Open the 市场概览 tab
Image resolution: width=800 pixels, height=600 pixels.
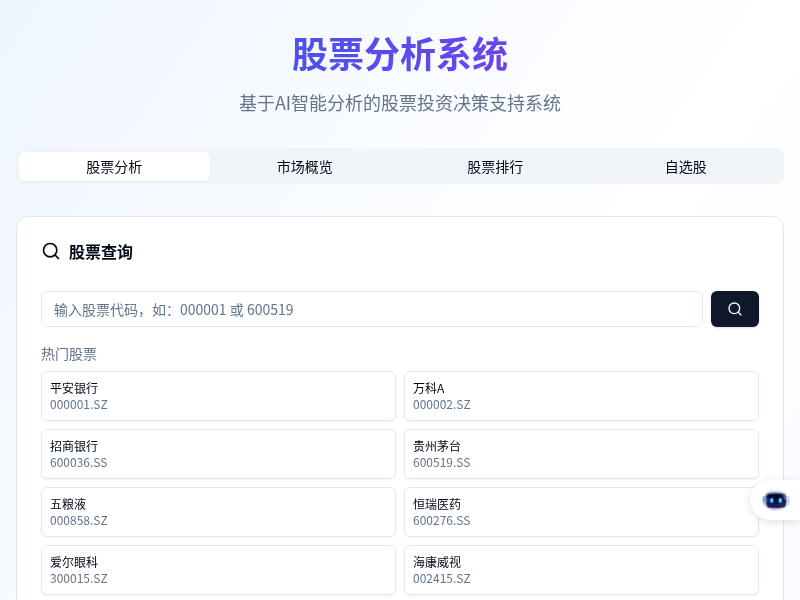point(305,167)
